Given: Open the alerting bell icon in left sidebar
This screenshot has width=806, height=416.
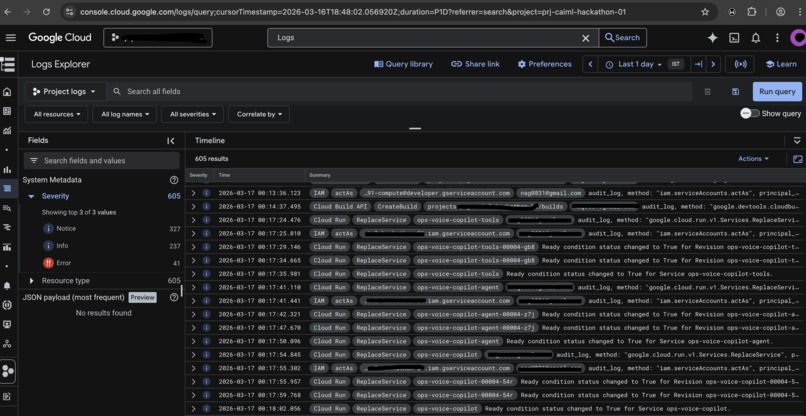Looking at the screenshot, I should click(x=7, y=285).
